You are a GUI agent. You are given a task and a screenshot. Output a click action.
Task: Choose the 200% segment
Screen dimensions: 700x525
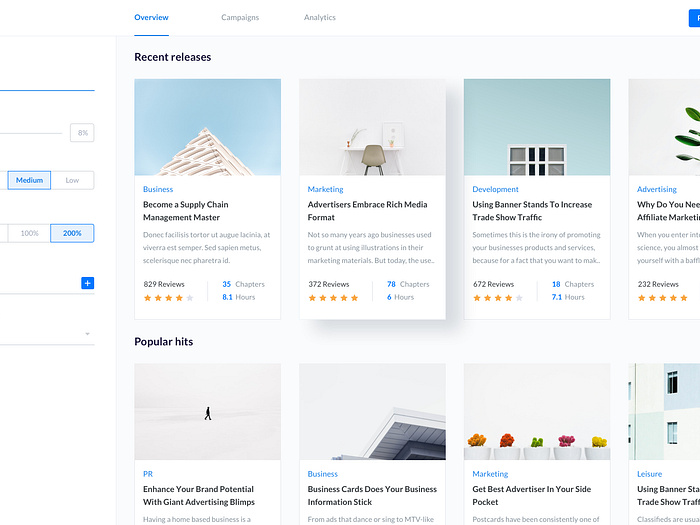pyautogui.click(x=72, y=233)
